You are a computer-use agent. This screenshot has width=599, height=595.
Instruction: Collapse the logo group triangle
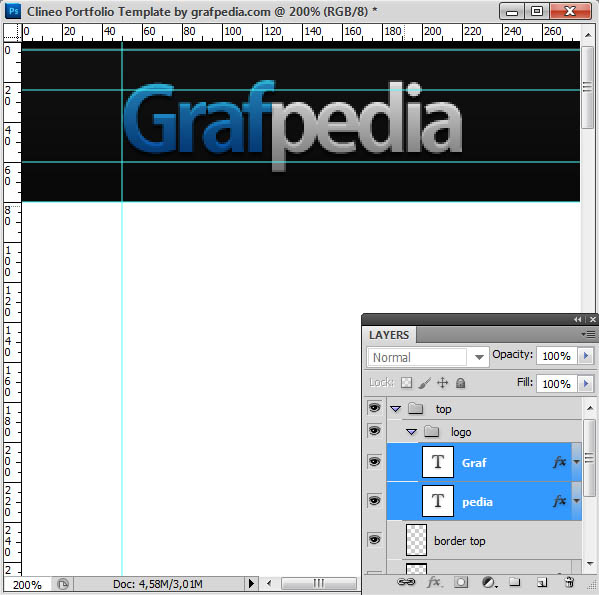(x=411, y=432)
